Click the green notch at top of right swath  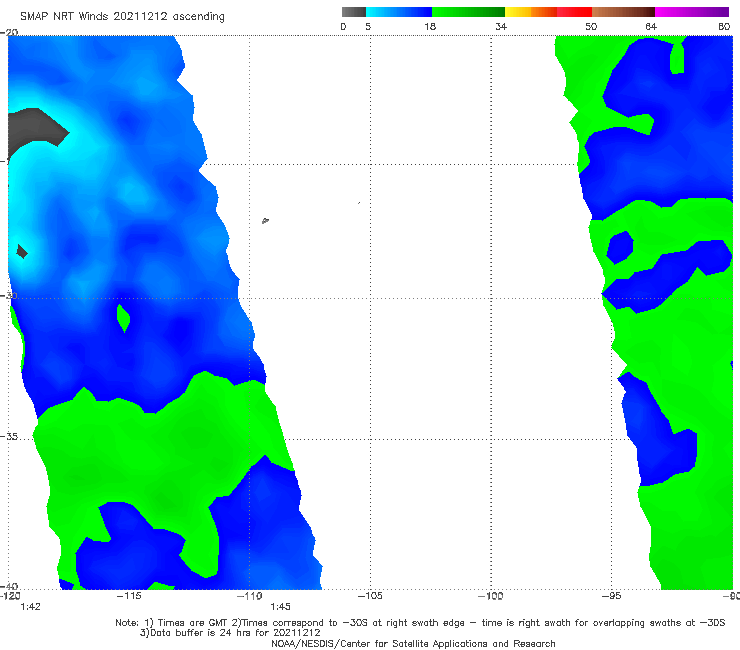[677, 58]
